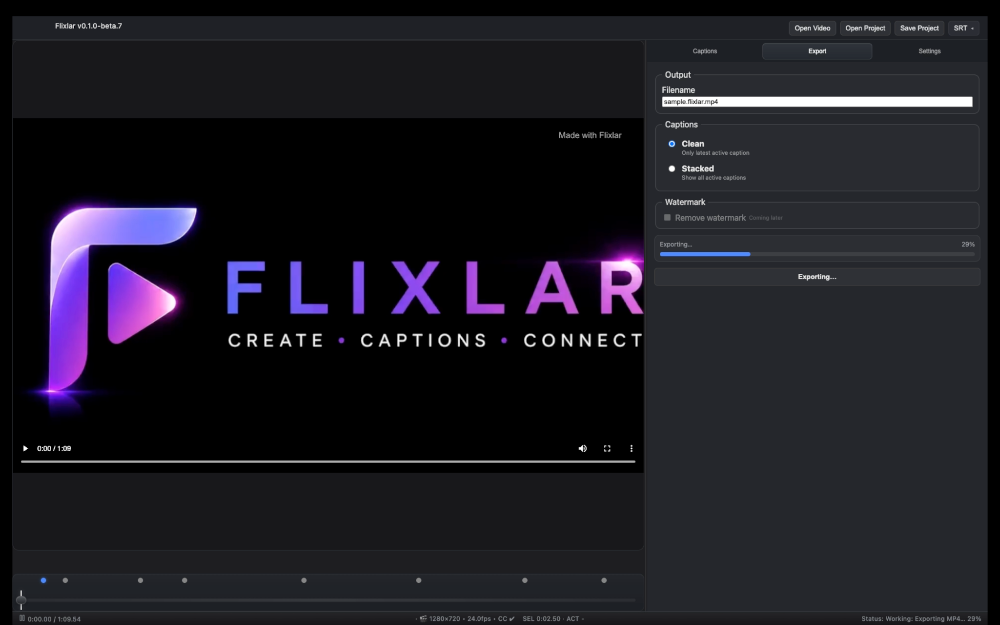Switch to the Captions tab
The height and width of the screenshot is (625, 1000).
[x=705, y=51]
